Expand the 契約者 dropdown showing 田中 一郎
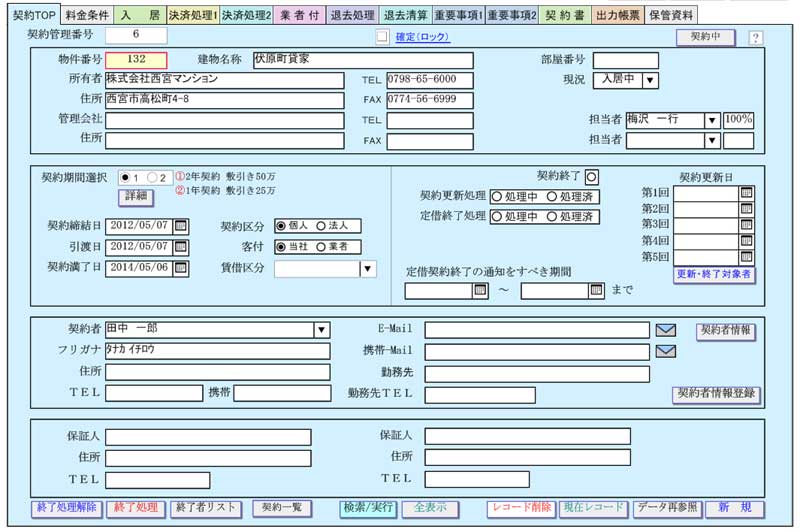The image size is (800, 532). 321,330
